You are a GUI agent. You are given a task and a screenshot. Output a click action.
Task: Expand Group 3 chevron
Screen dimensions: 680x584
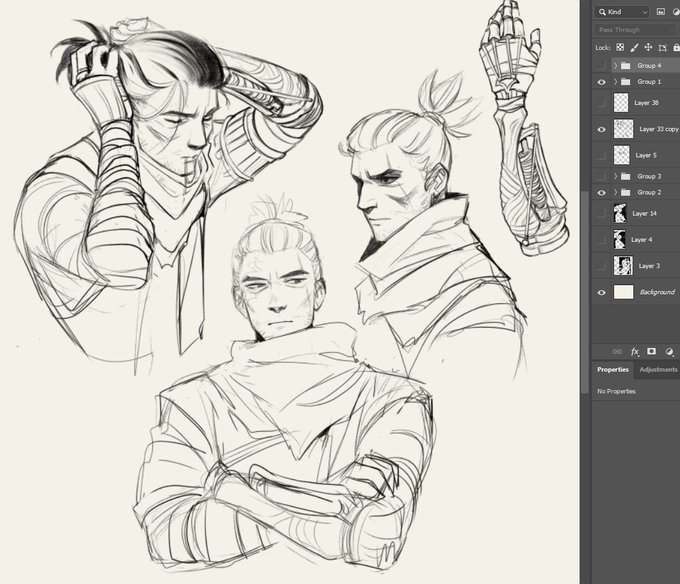(615, 176)
